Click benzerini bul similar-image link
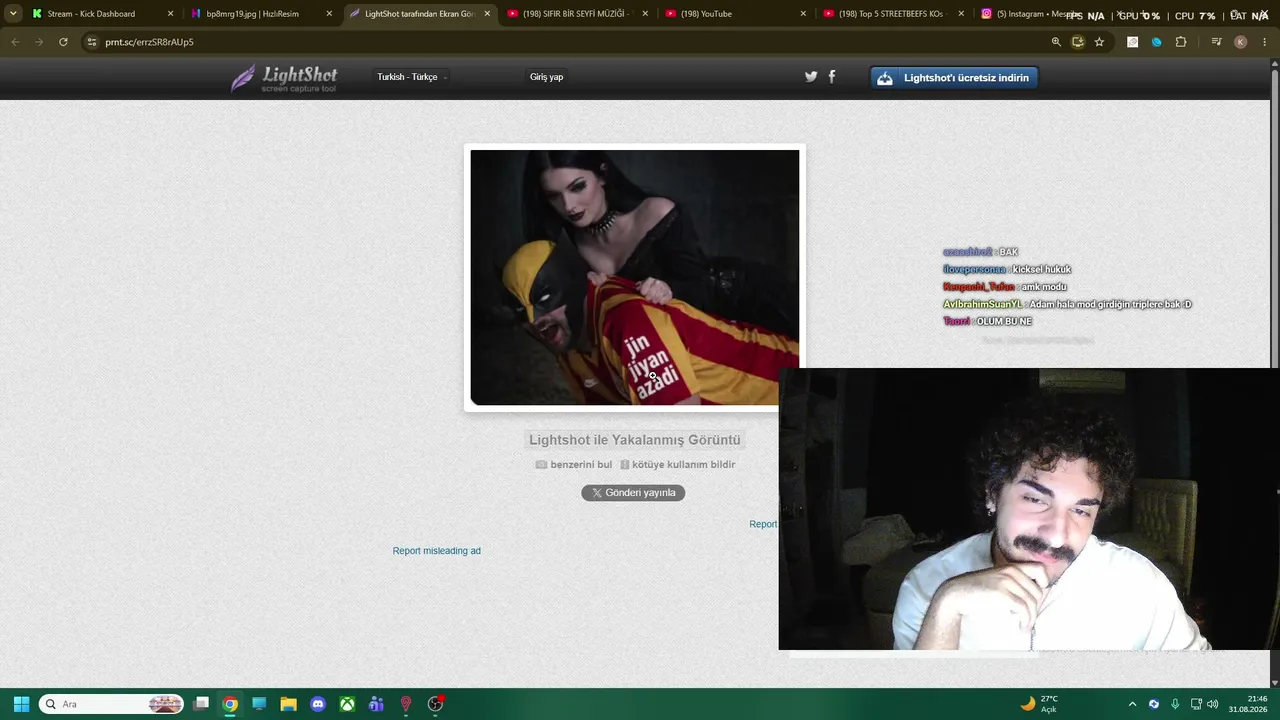Screen dimensions: 1280x720 (x=574, y=465)
